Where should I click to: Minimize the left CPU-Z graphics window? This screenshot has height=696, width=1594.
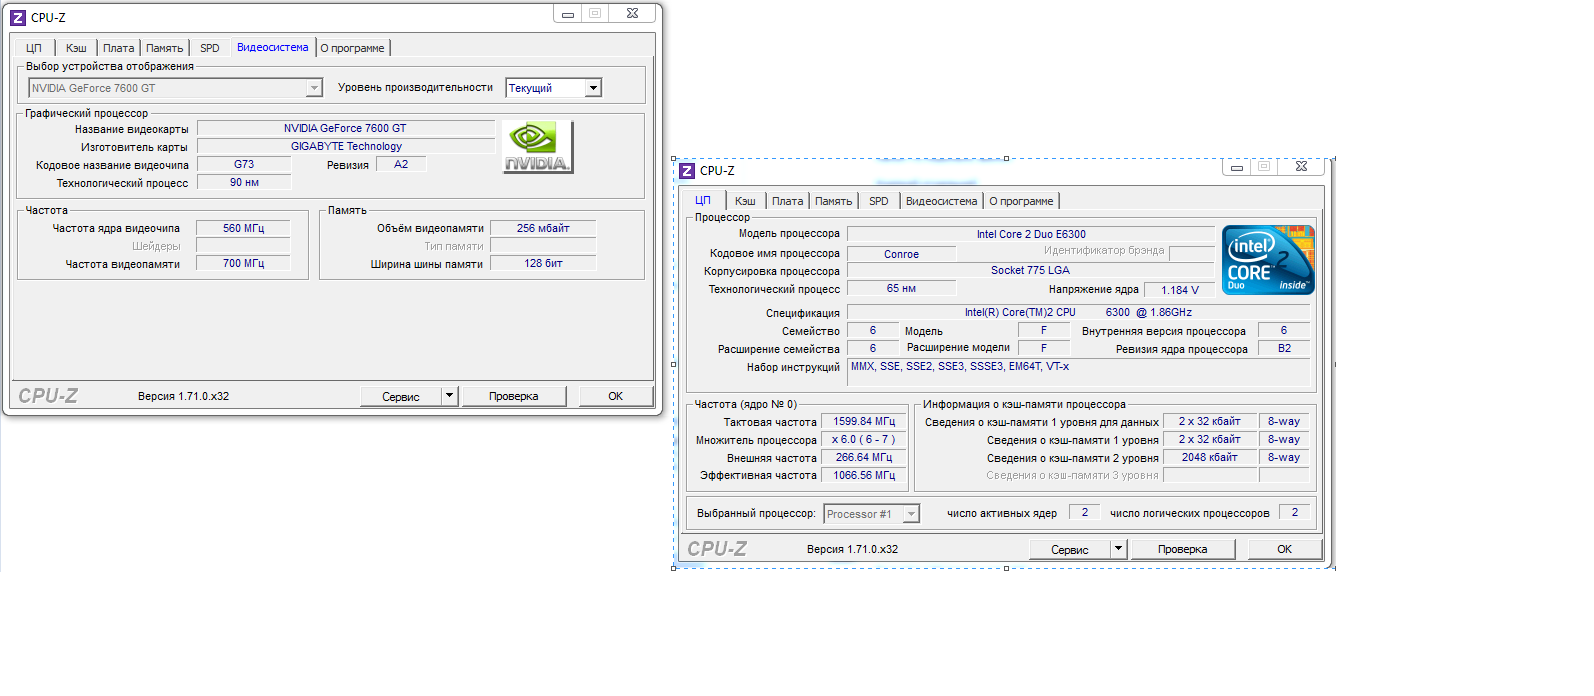coord(568,14)
